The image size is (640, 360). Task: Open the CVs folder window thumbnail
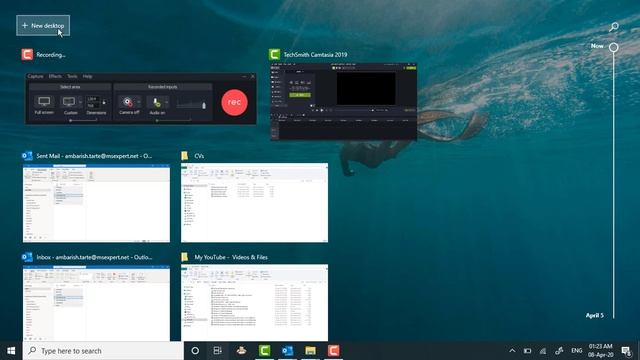254,203
